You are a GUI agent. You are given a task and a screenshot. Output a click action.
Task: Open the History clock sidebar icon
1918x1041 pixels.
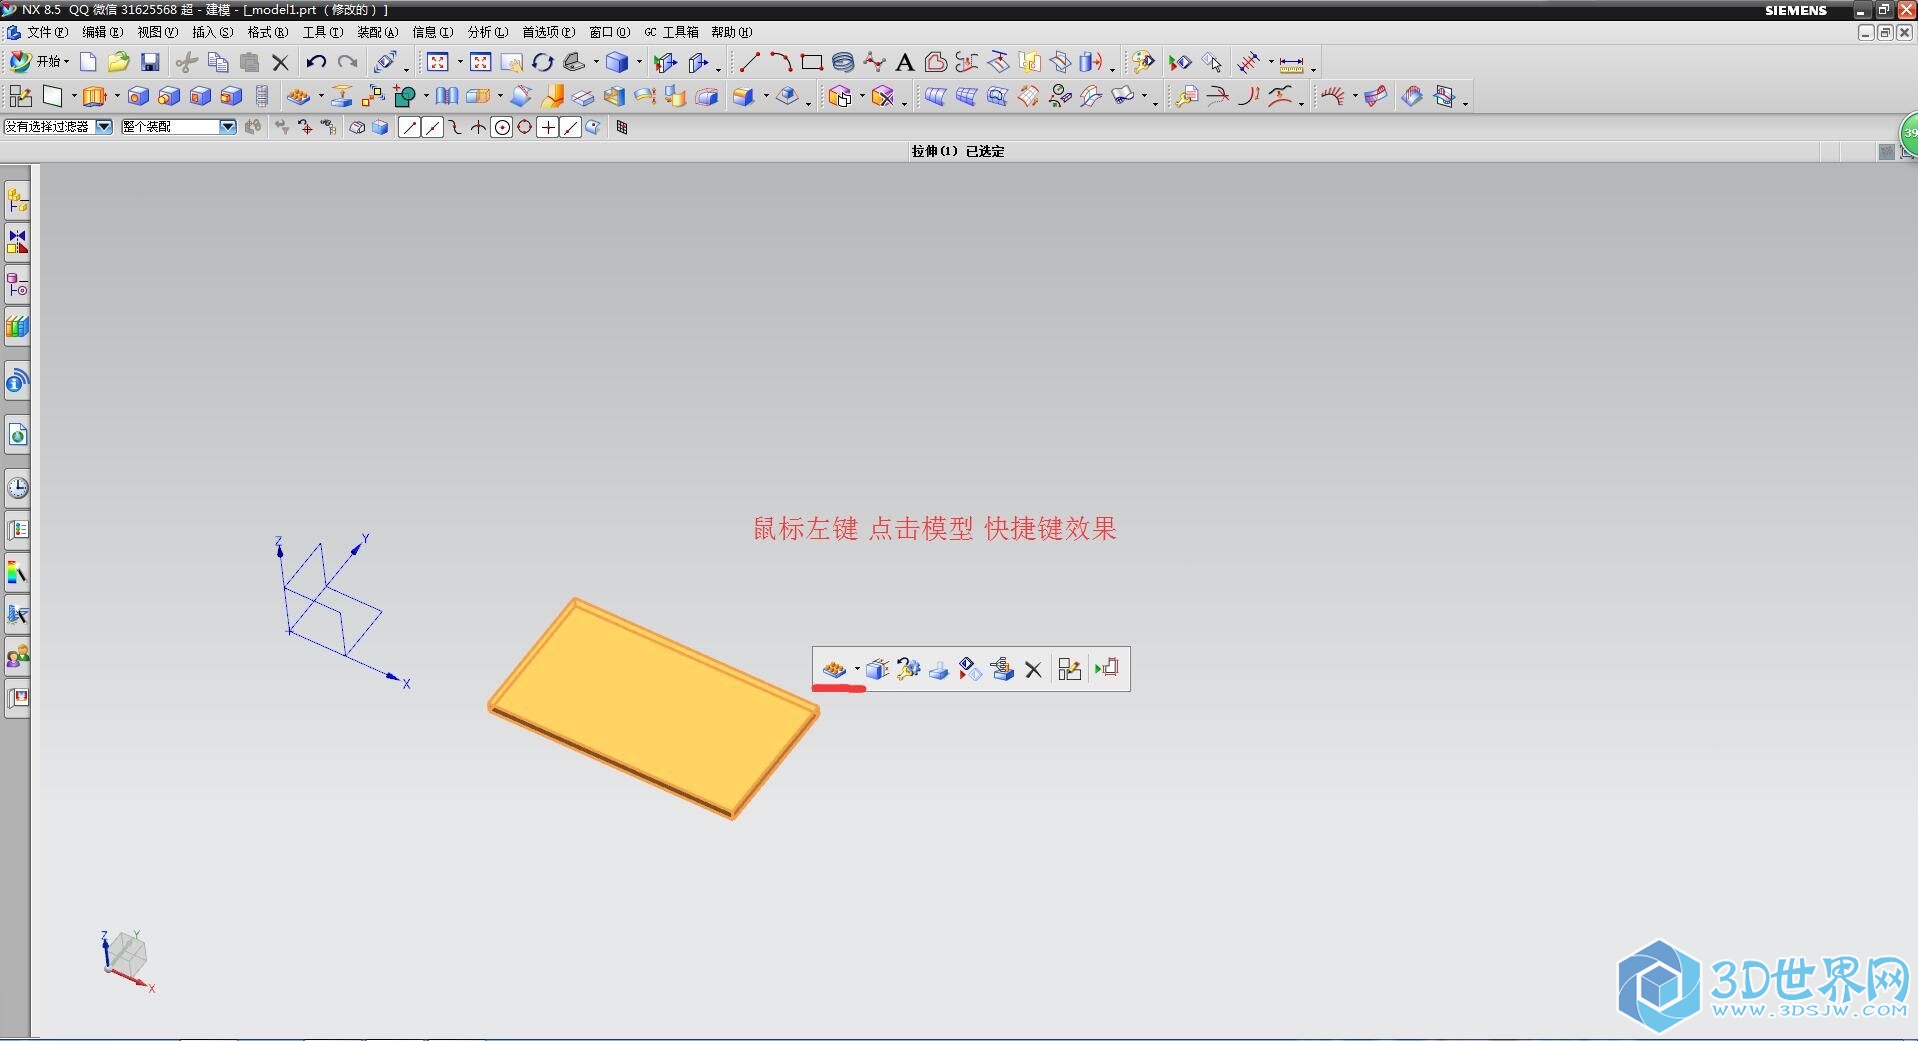tap(17, 487)
